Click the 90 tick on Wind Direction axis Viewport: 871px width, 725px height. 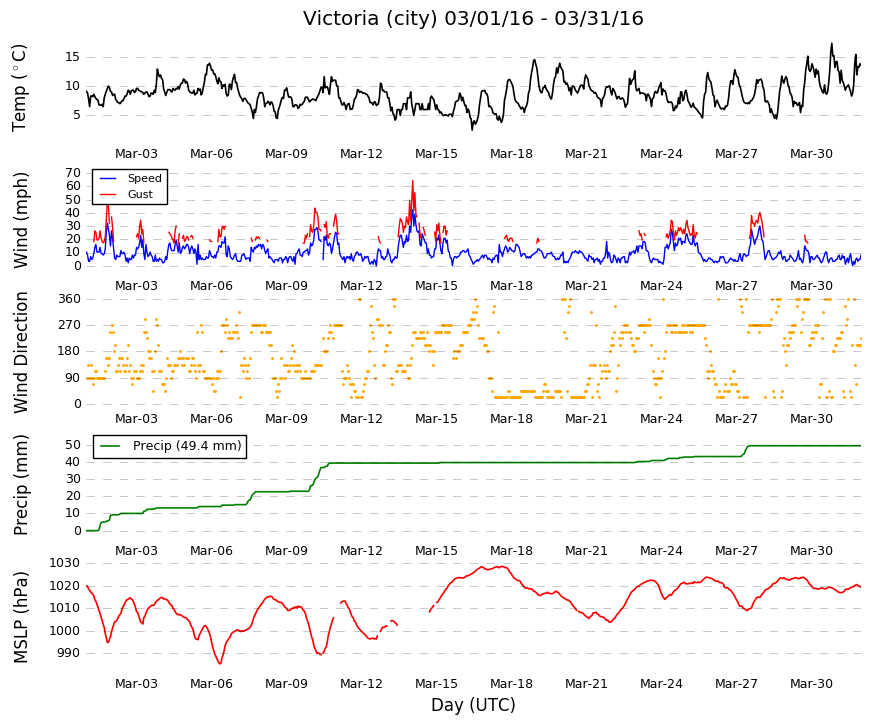click(73, 378)
